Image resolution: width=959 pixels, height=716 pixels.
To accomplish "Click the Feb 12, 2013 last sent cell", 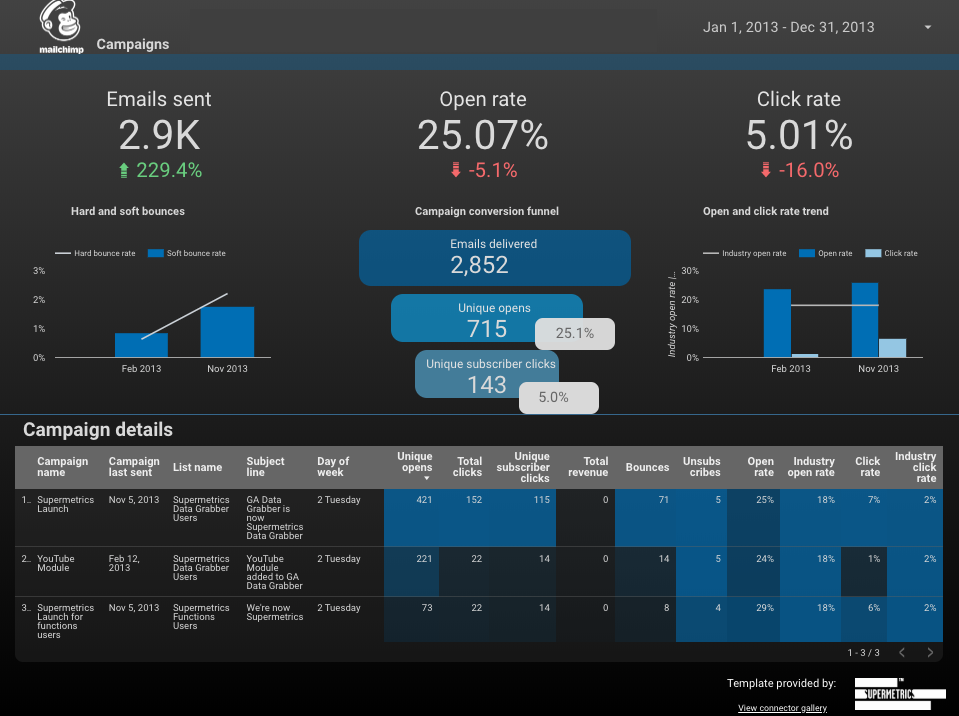I will (x=124, y=563).
